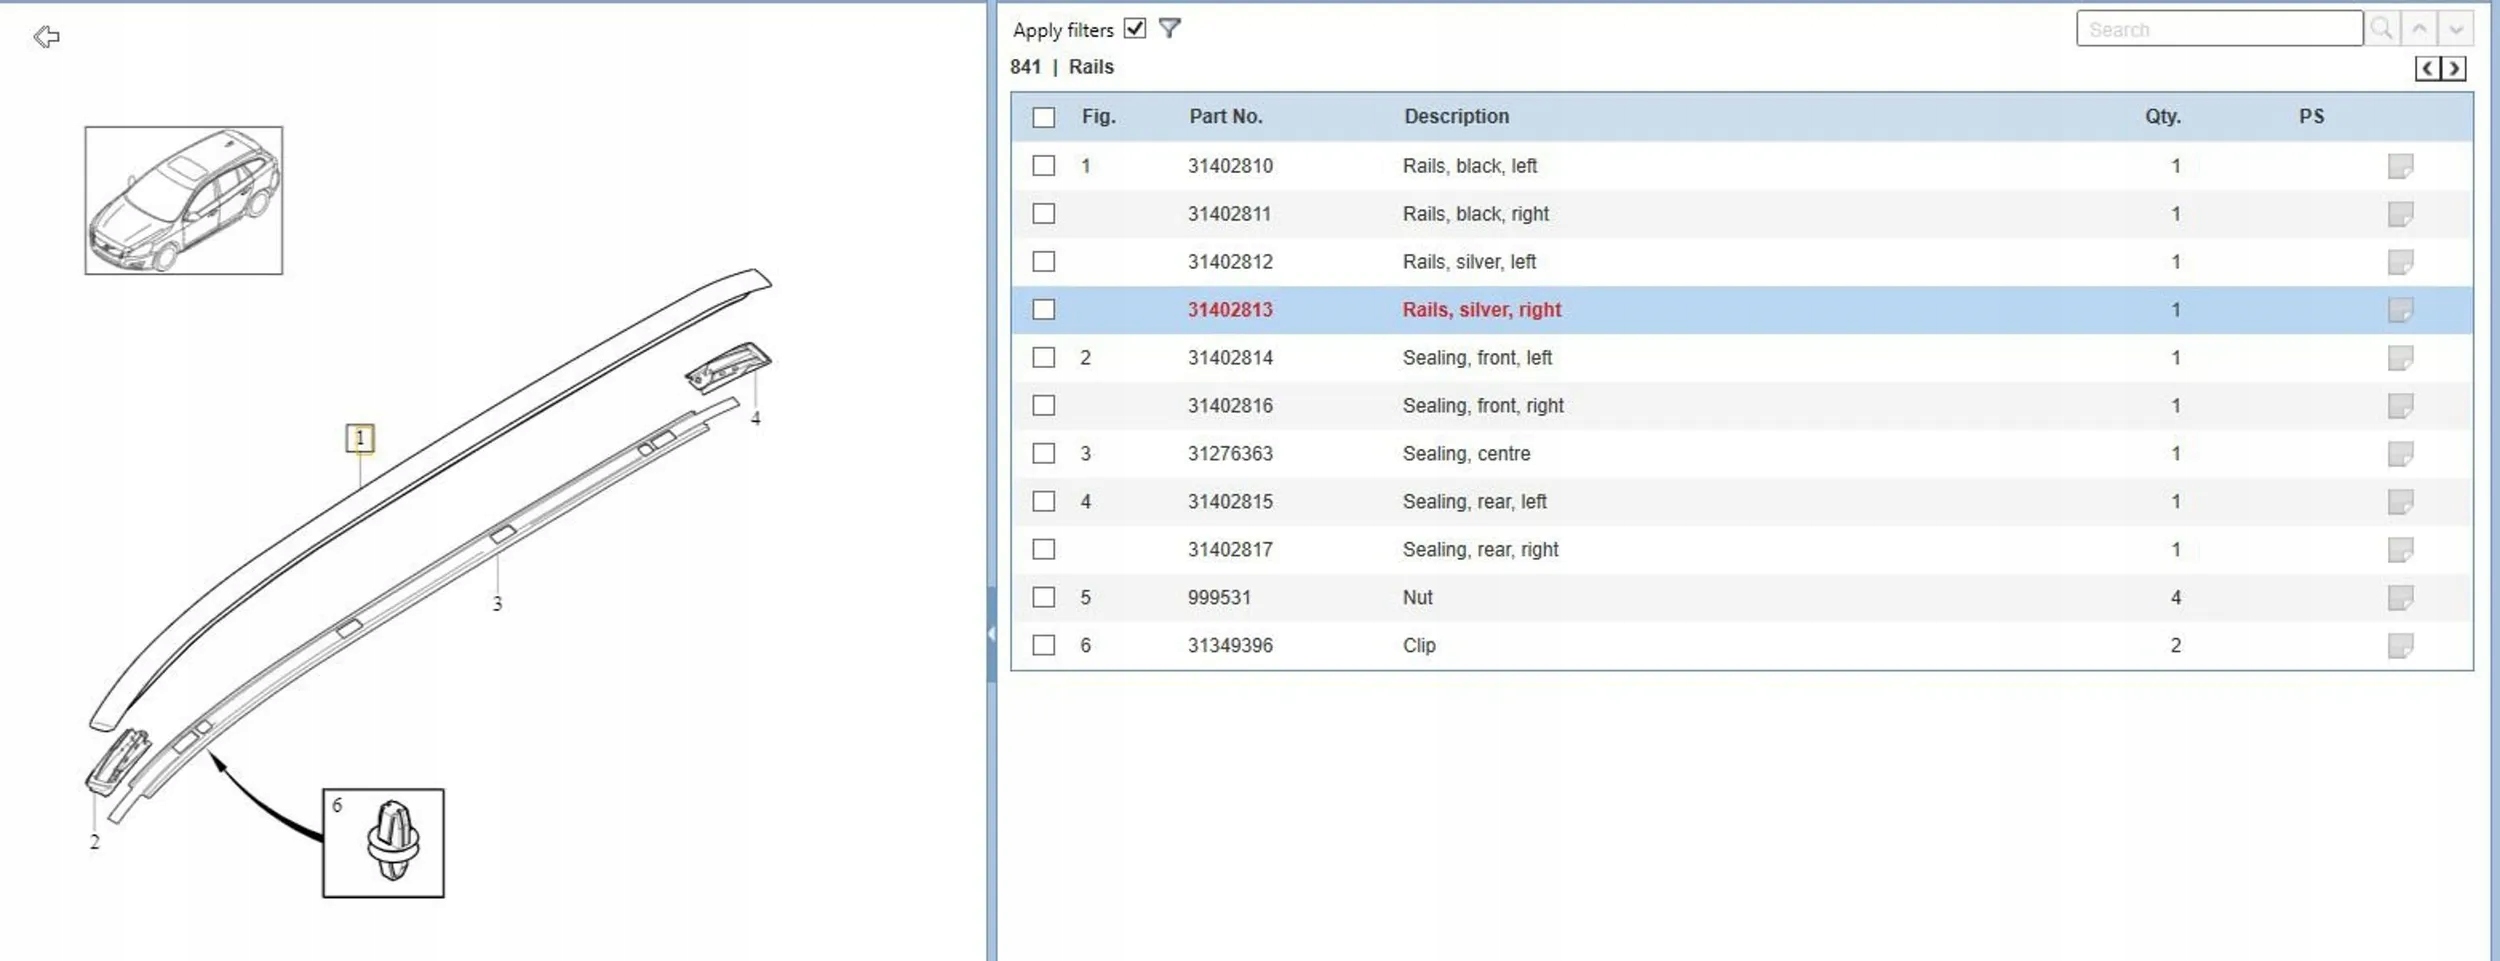
Task: Open note icon for Rails, silver, right
Action: click(2400, 310)
